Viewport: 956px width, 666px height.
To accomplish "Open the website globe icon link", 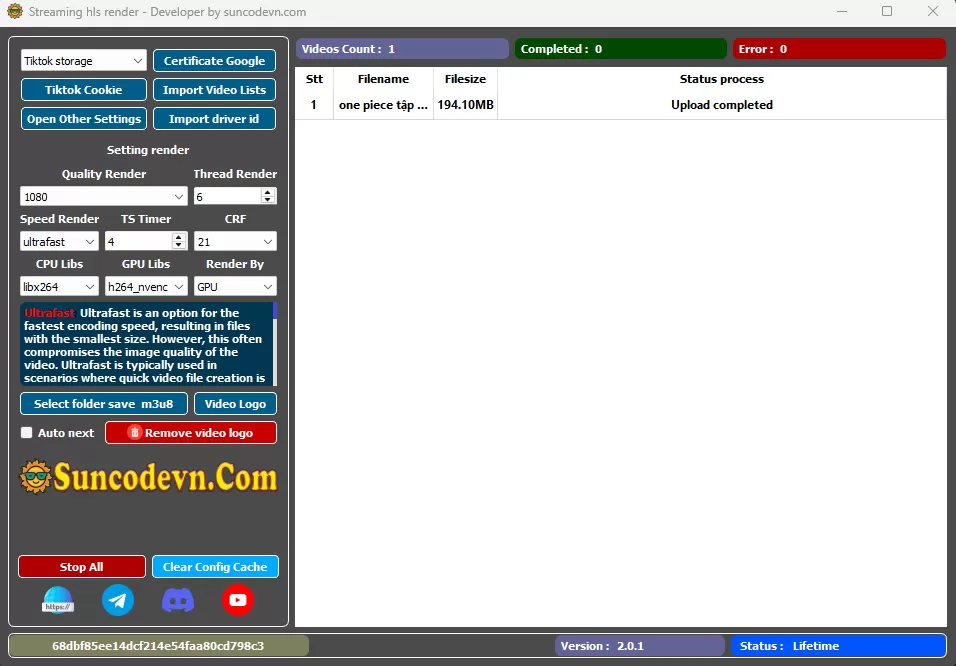I will (x=58, y=600).
